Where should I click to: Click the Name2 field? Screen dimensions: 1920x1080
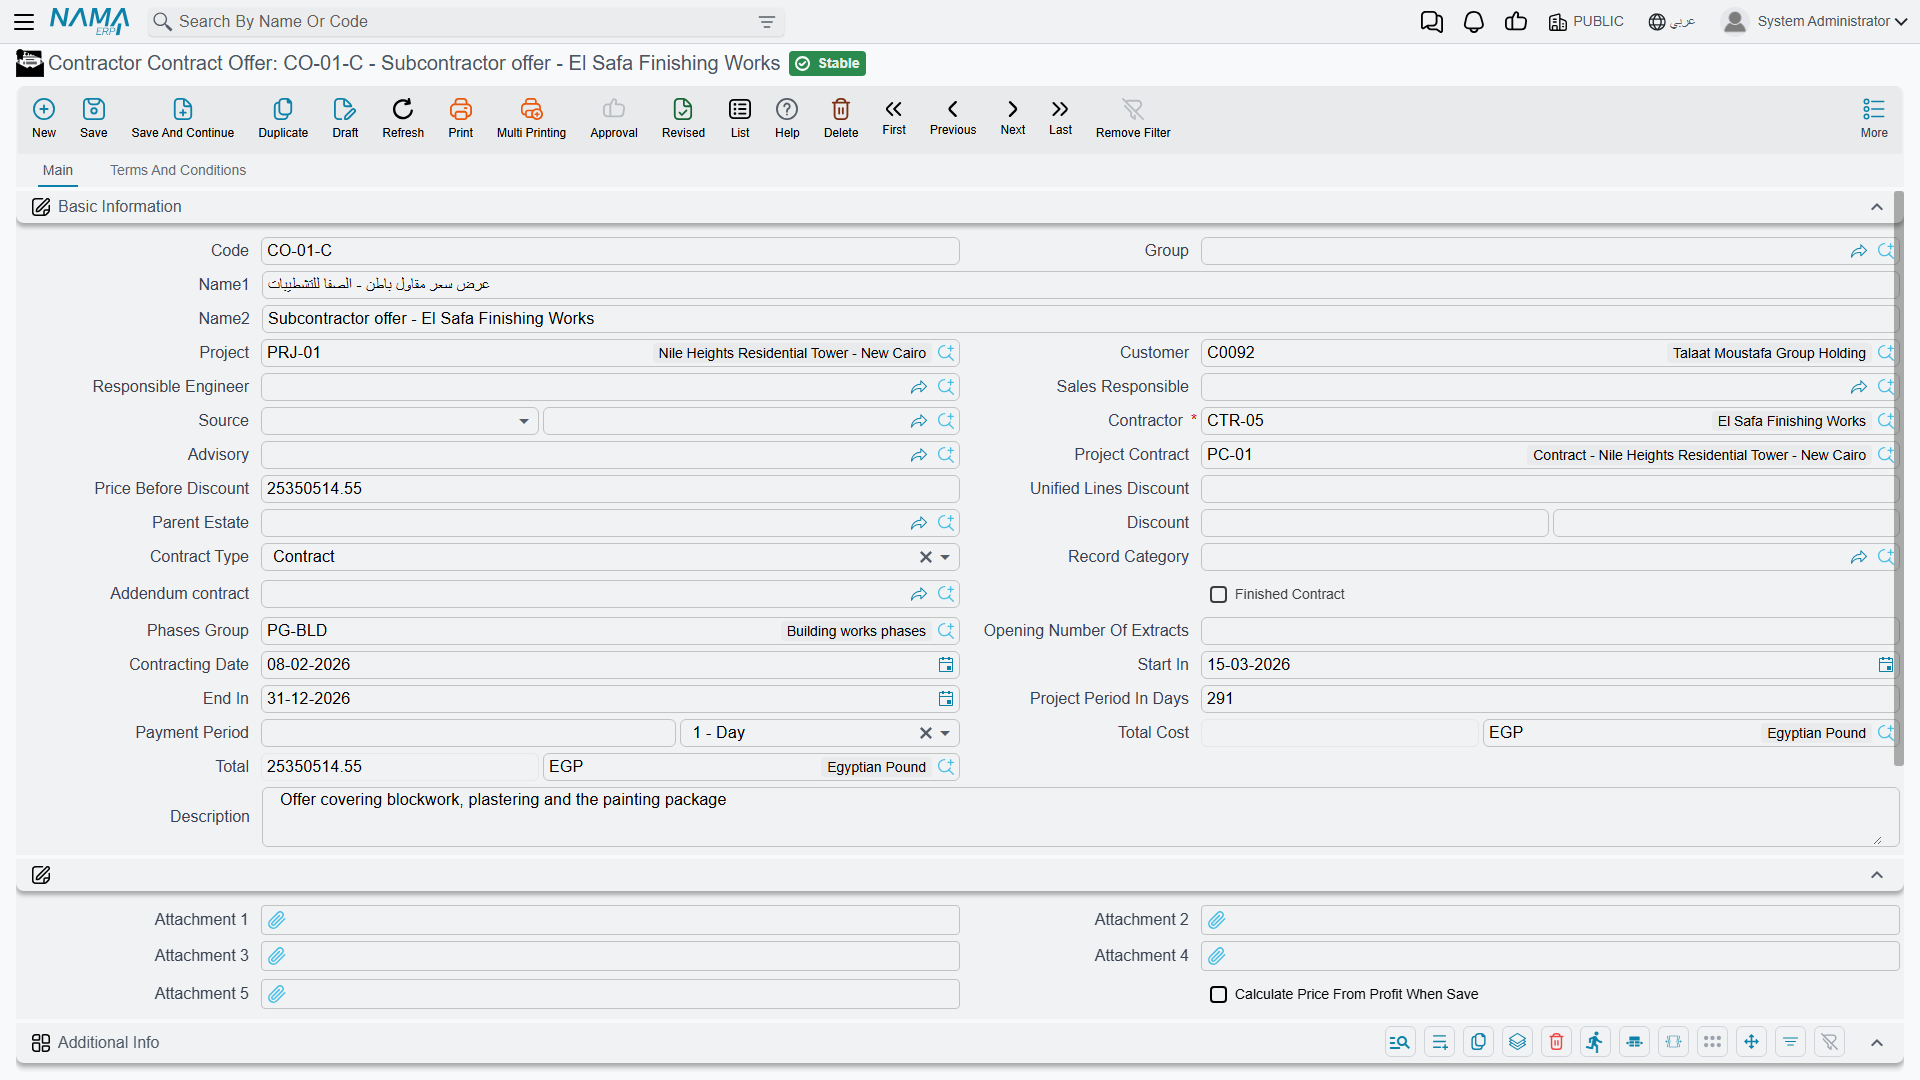click(1079, 319)
